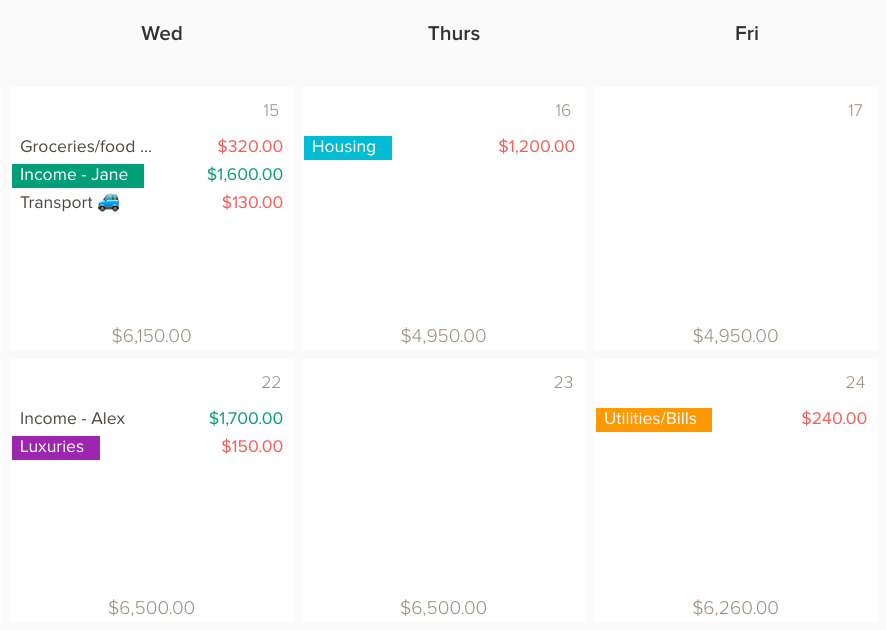Select day 17 in the calendar

[855, 110]
